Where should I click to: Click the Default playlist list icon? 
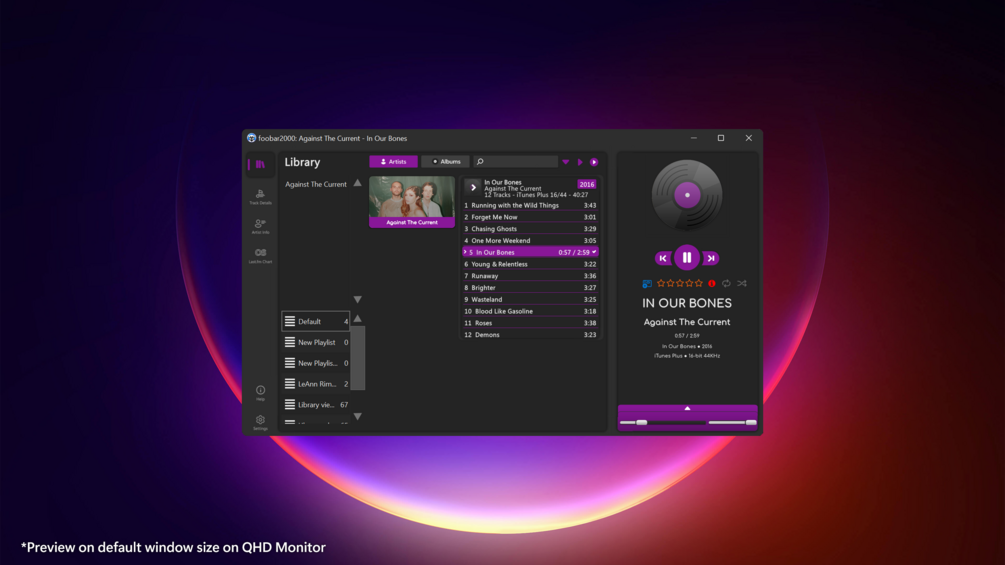(290, 322)
